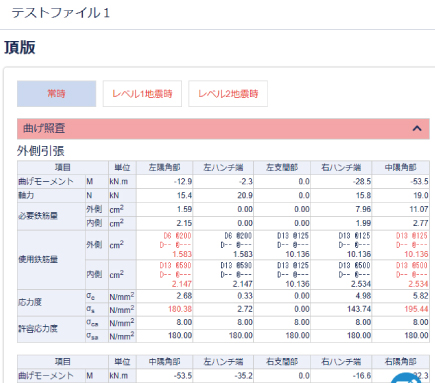Screen dimensions: 435x383
Task: Click the red 2.147 value under 左隅角部
Action: point(182,284)
